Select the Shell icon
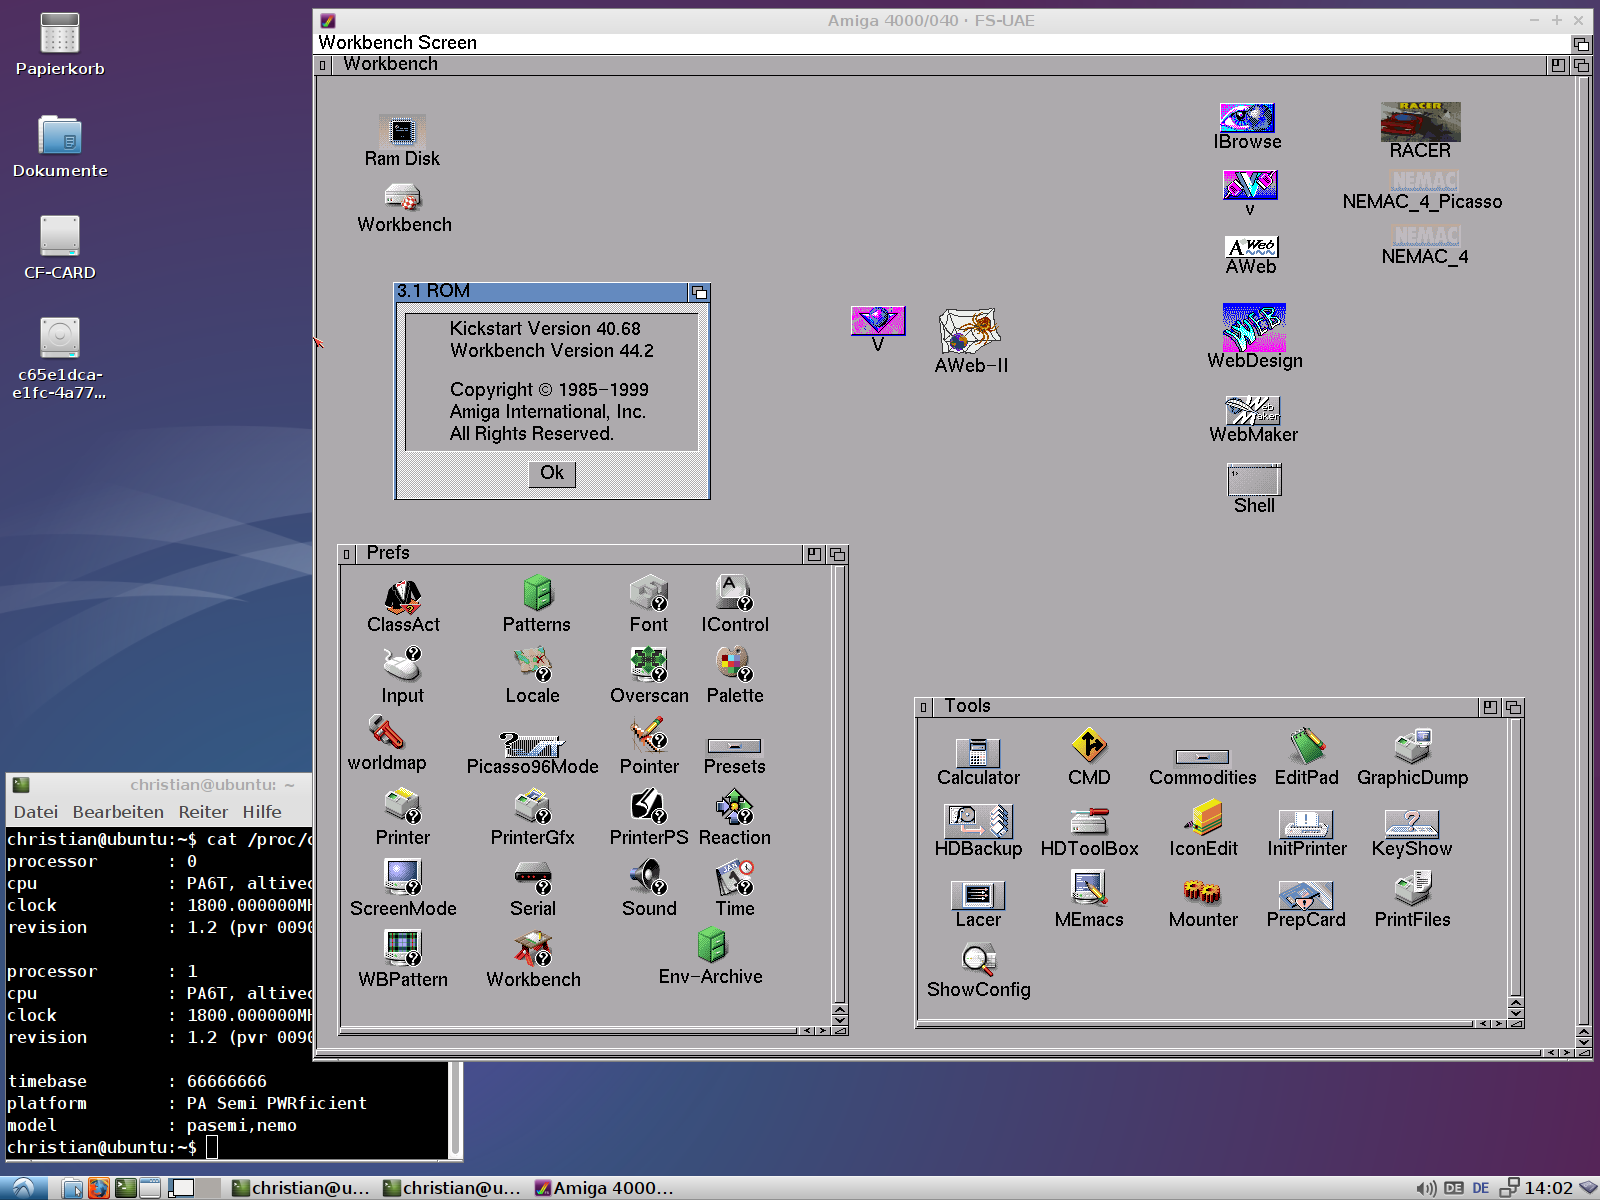This screenshot has width=1600, height=1200. pos(1254,480)
